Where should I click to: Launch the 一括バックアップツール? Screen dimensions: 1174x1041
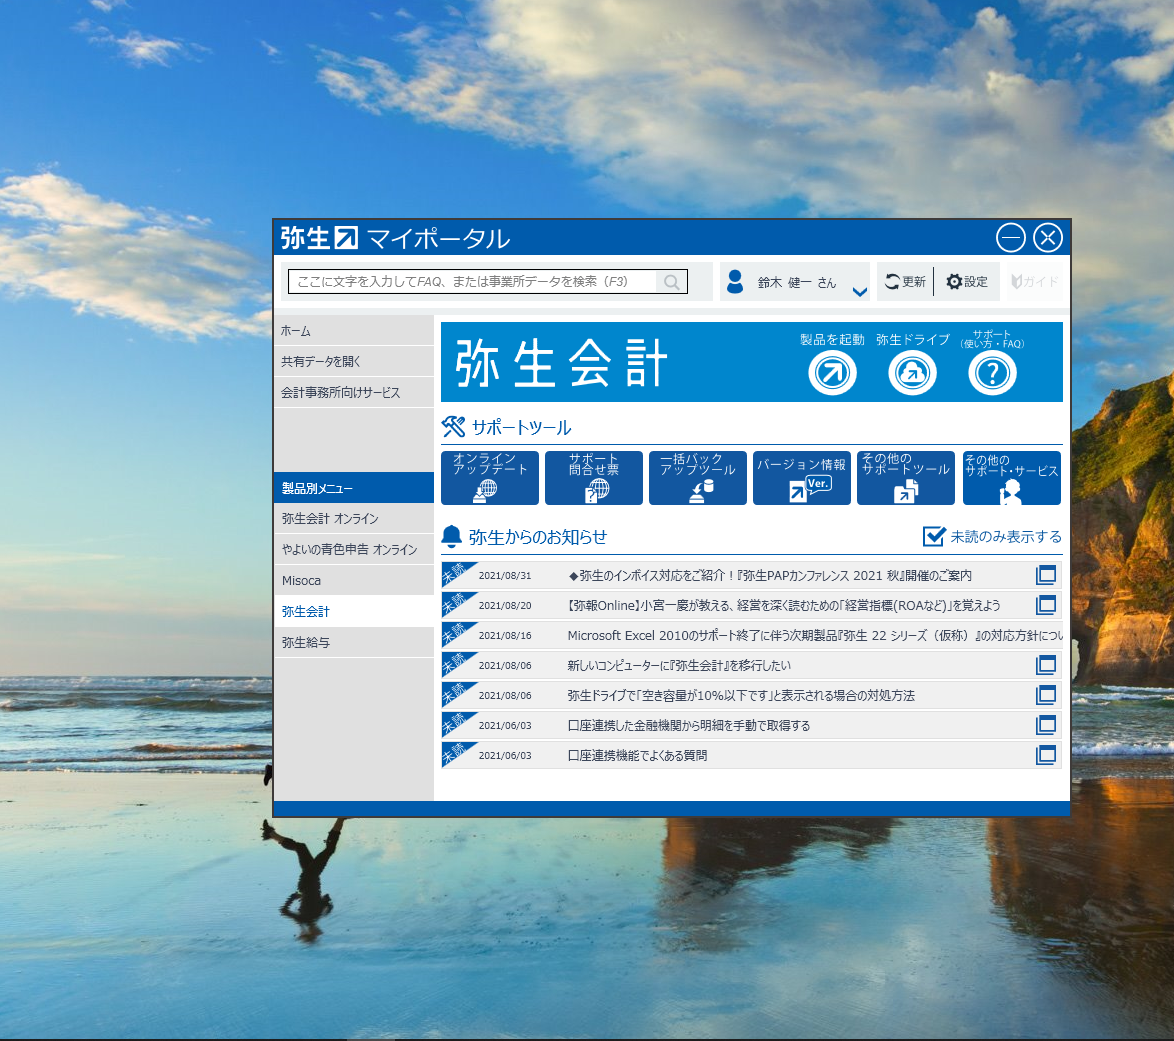pyautogui.click(x=698, y=478)
